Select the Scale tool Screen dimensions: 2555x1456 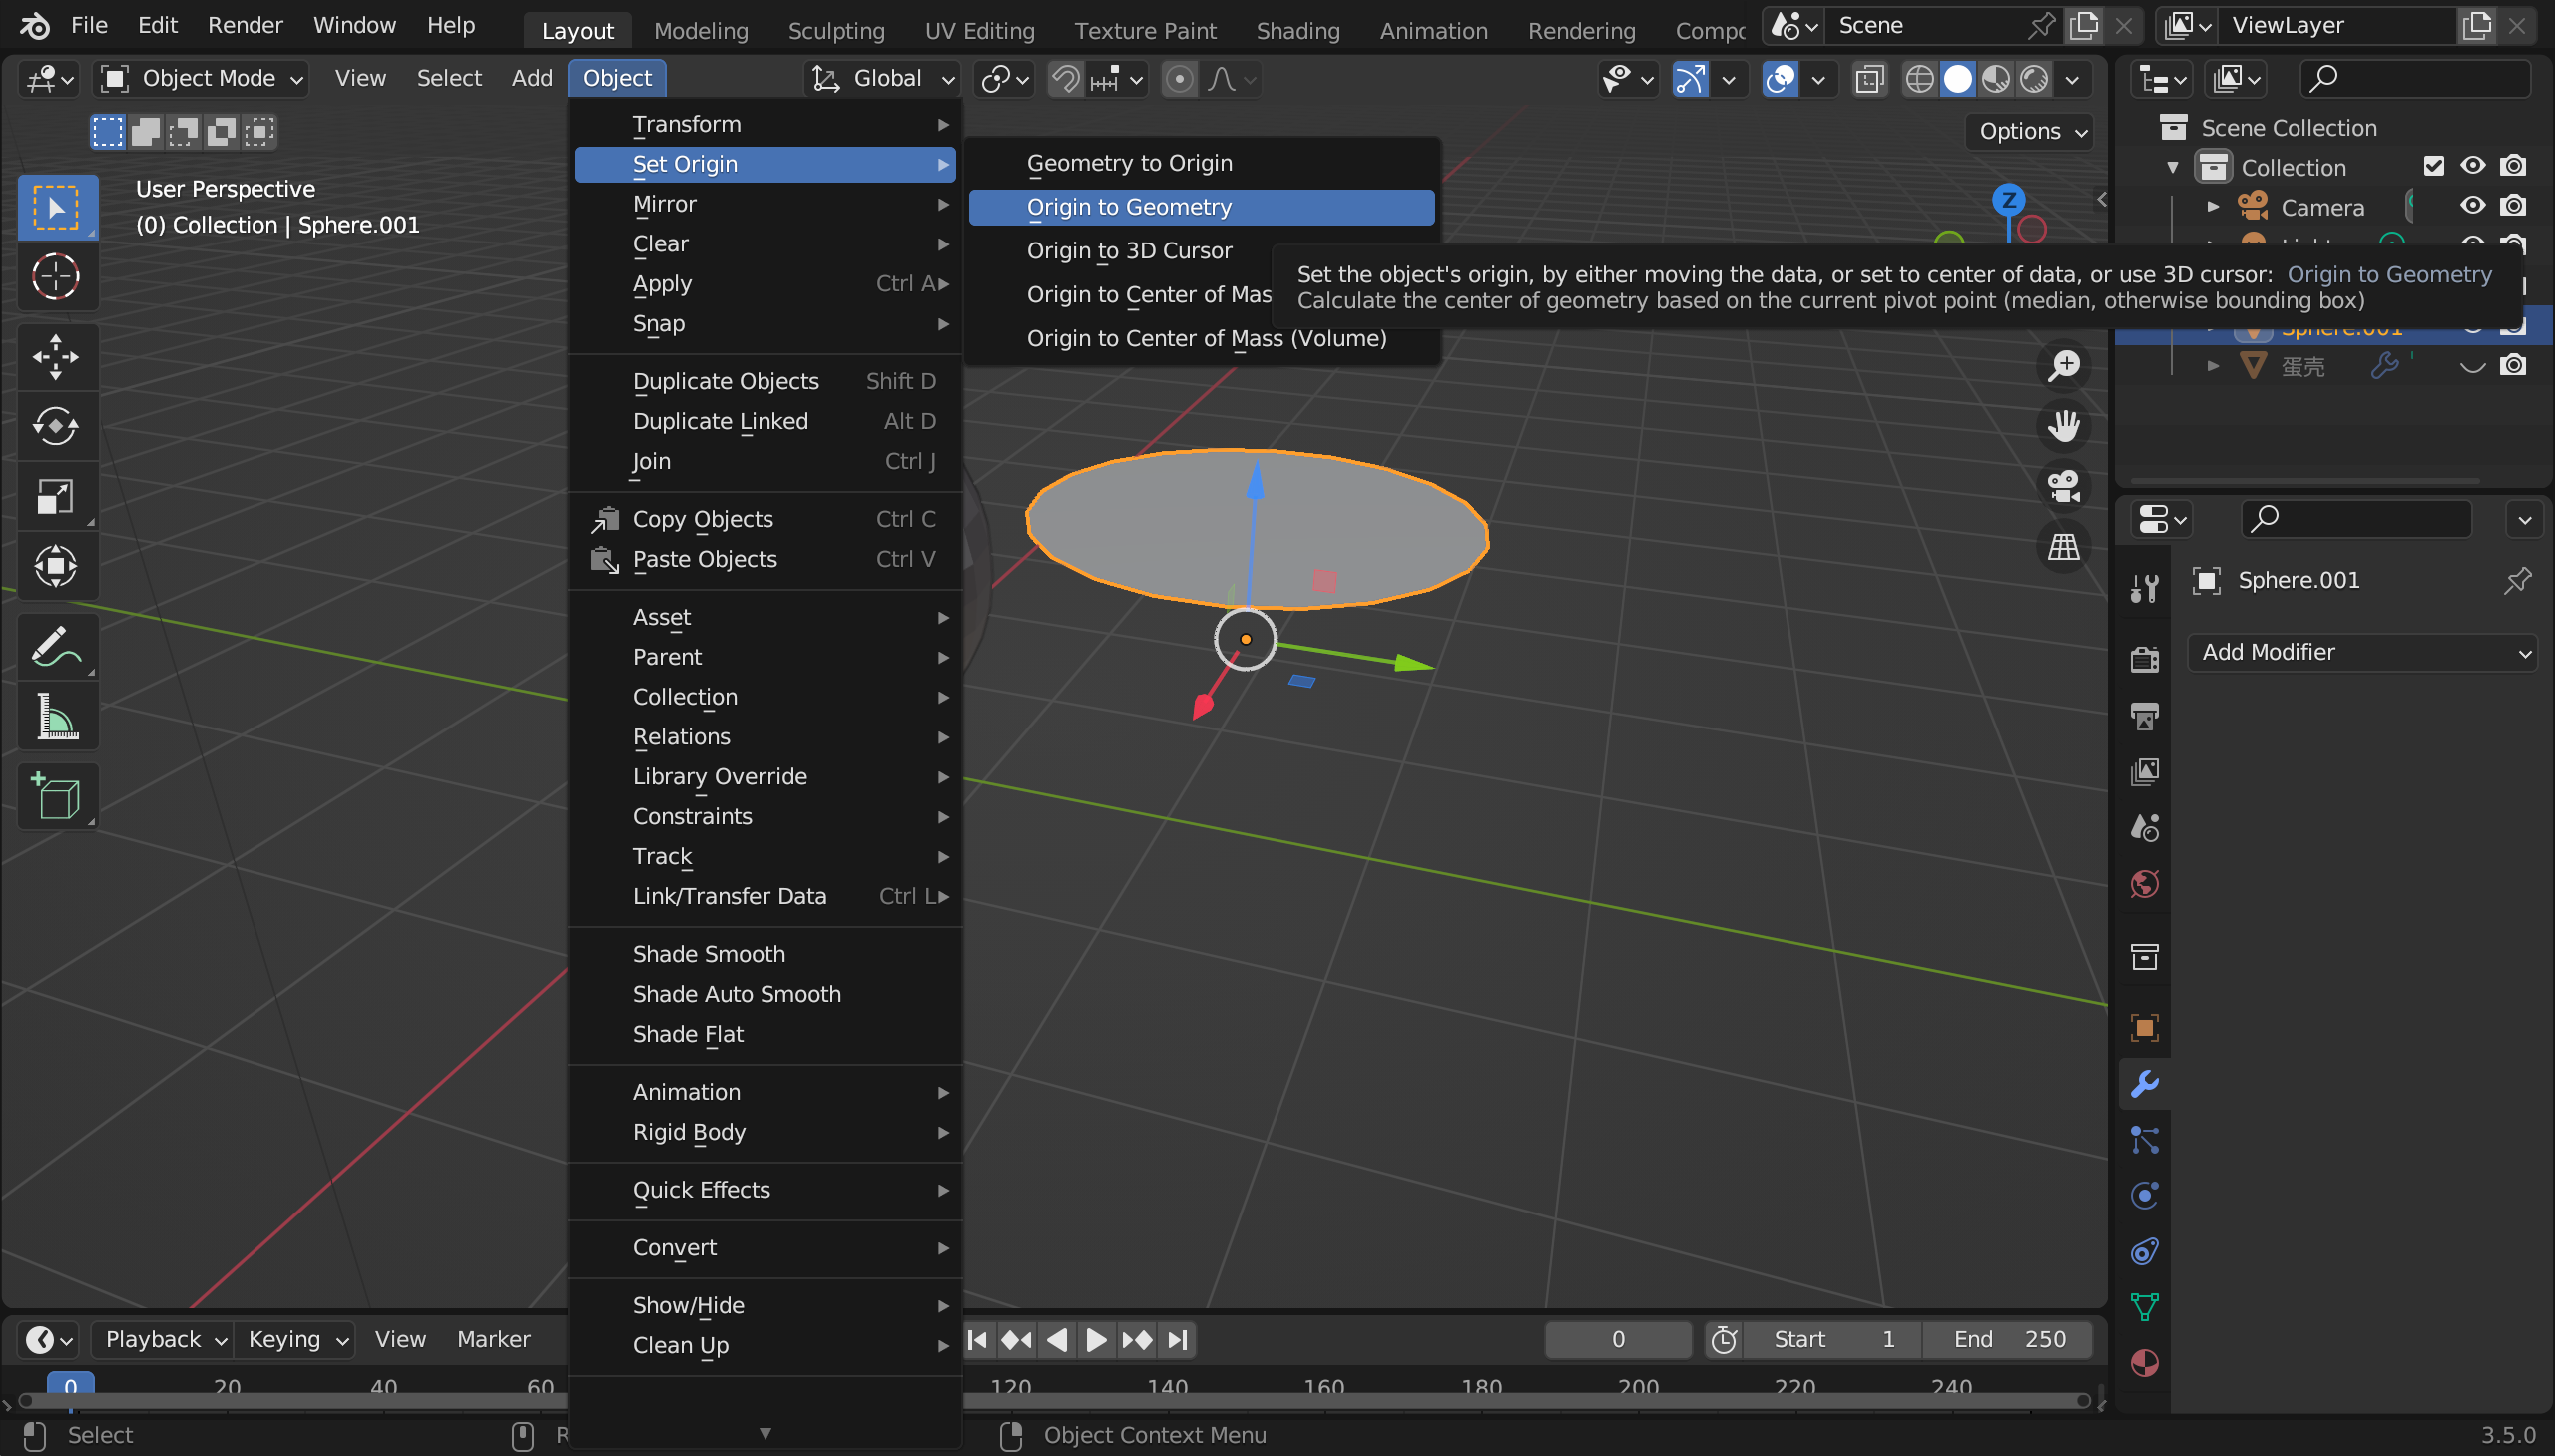point(57,497)
